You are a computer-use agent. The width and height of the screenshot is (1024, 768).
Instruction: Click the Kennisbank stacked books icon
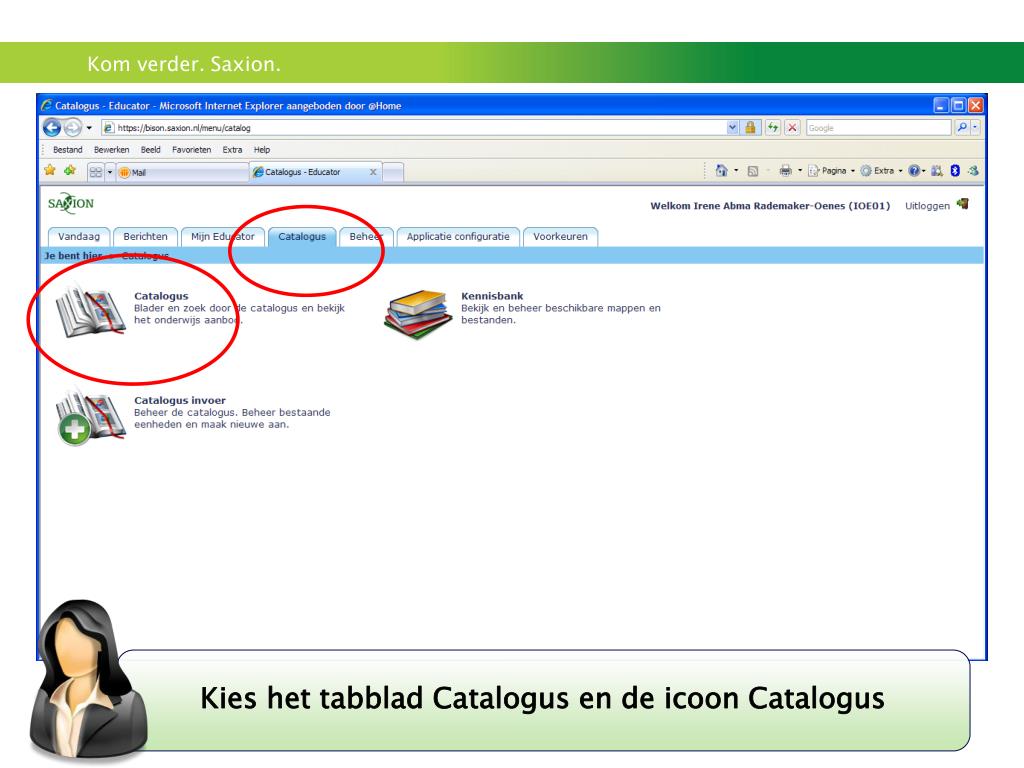pyautogui.click(x=418, y=314)
